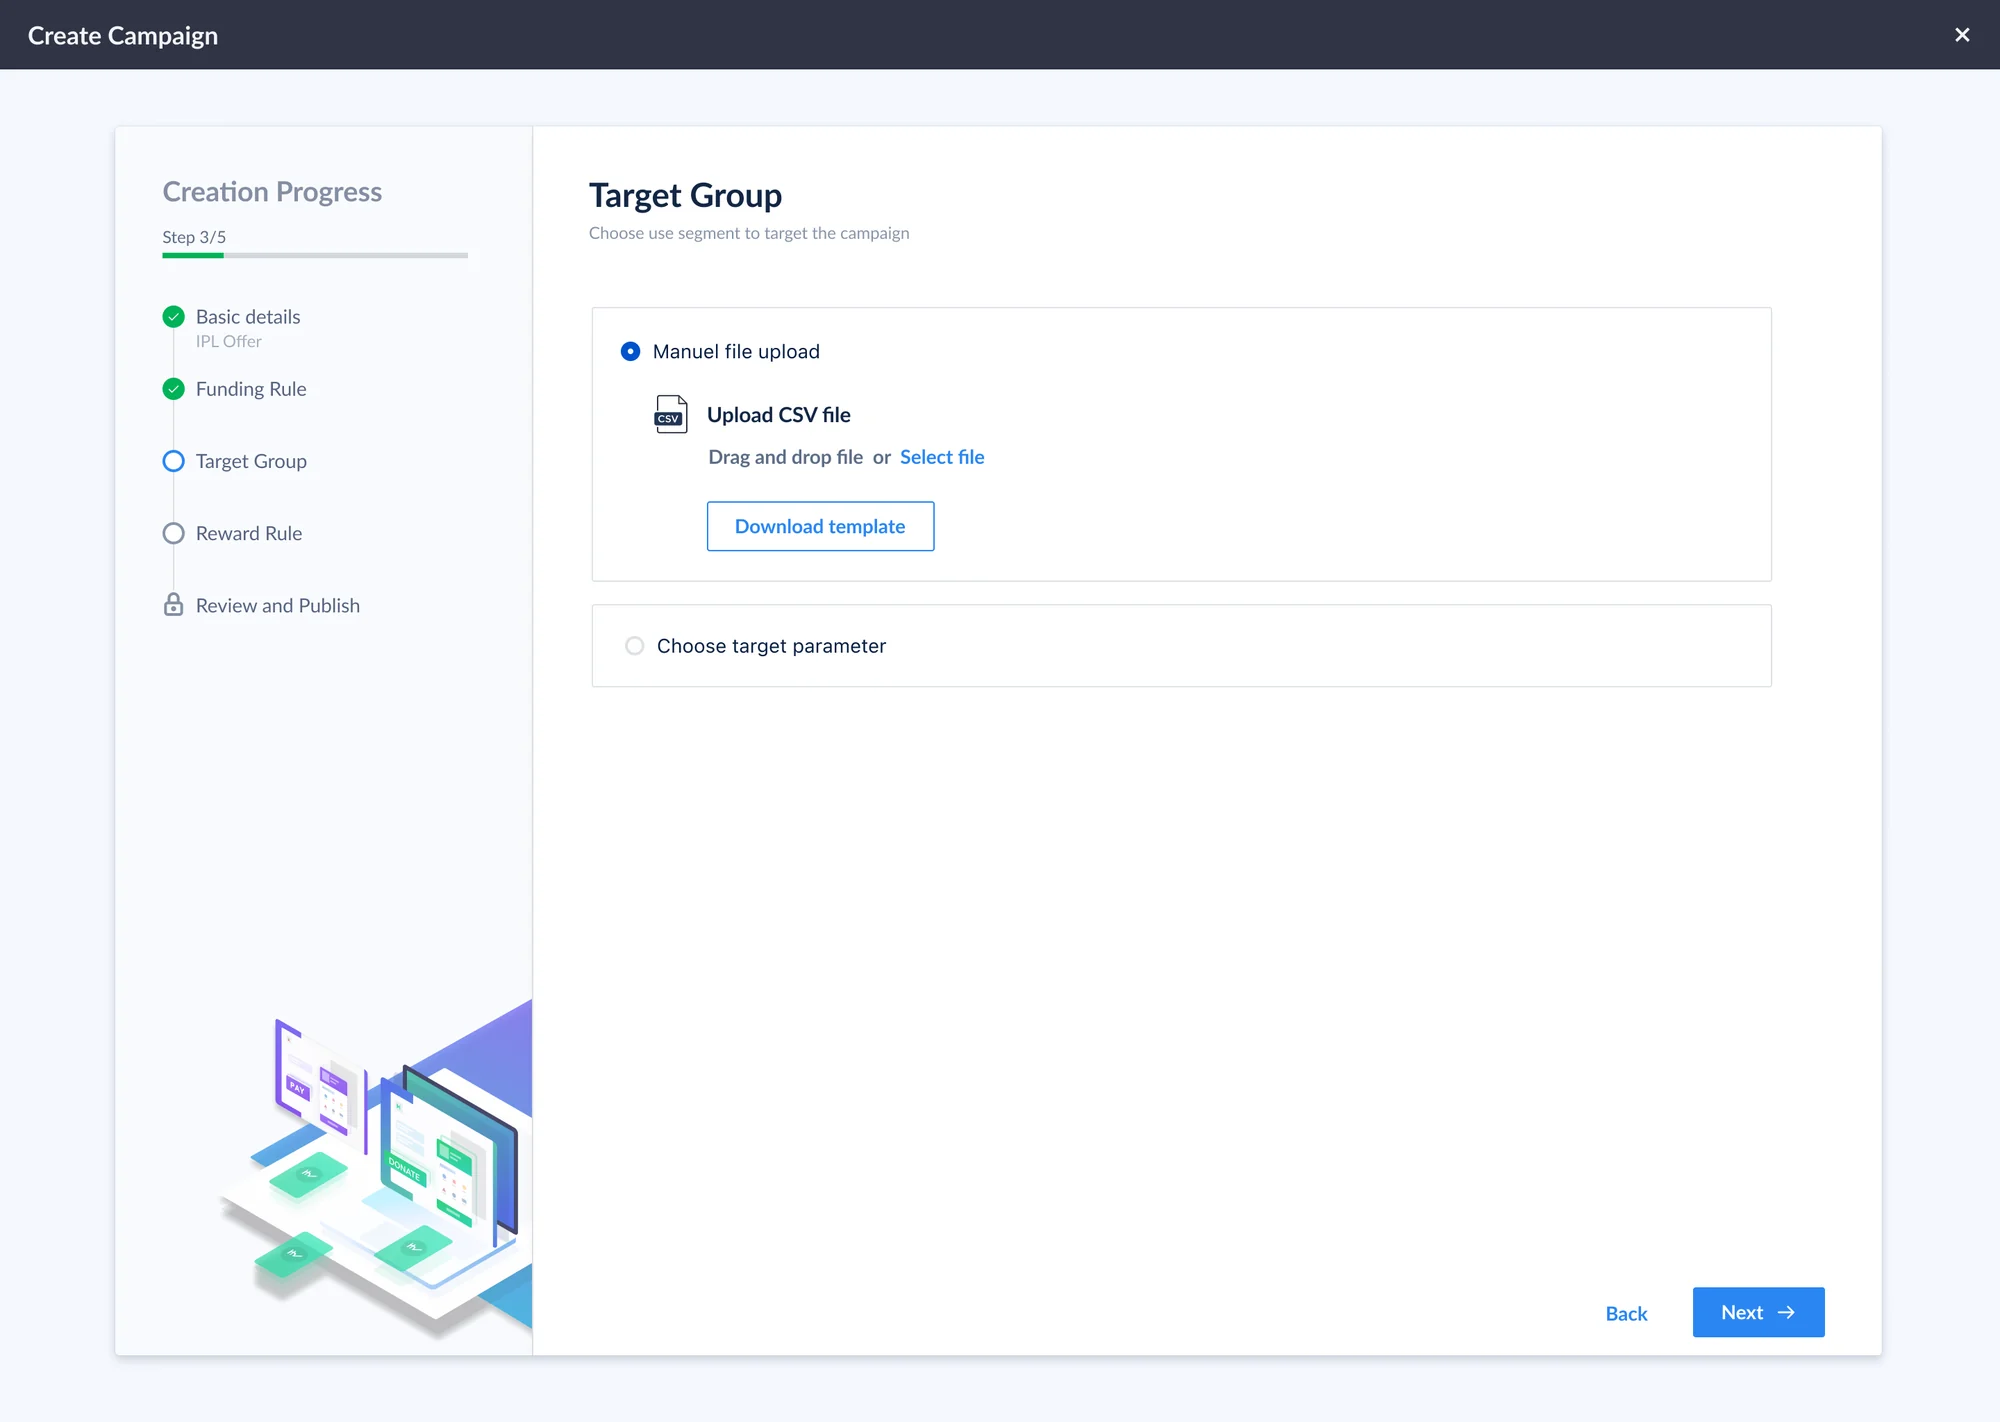Image resolution: width=2000 pixels, height=1422 pixels.
Task: Click the Creation Progress heading
Action: coord(272,192)
